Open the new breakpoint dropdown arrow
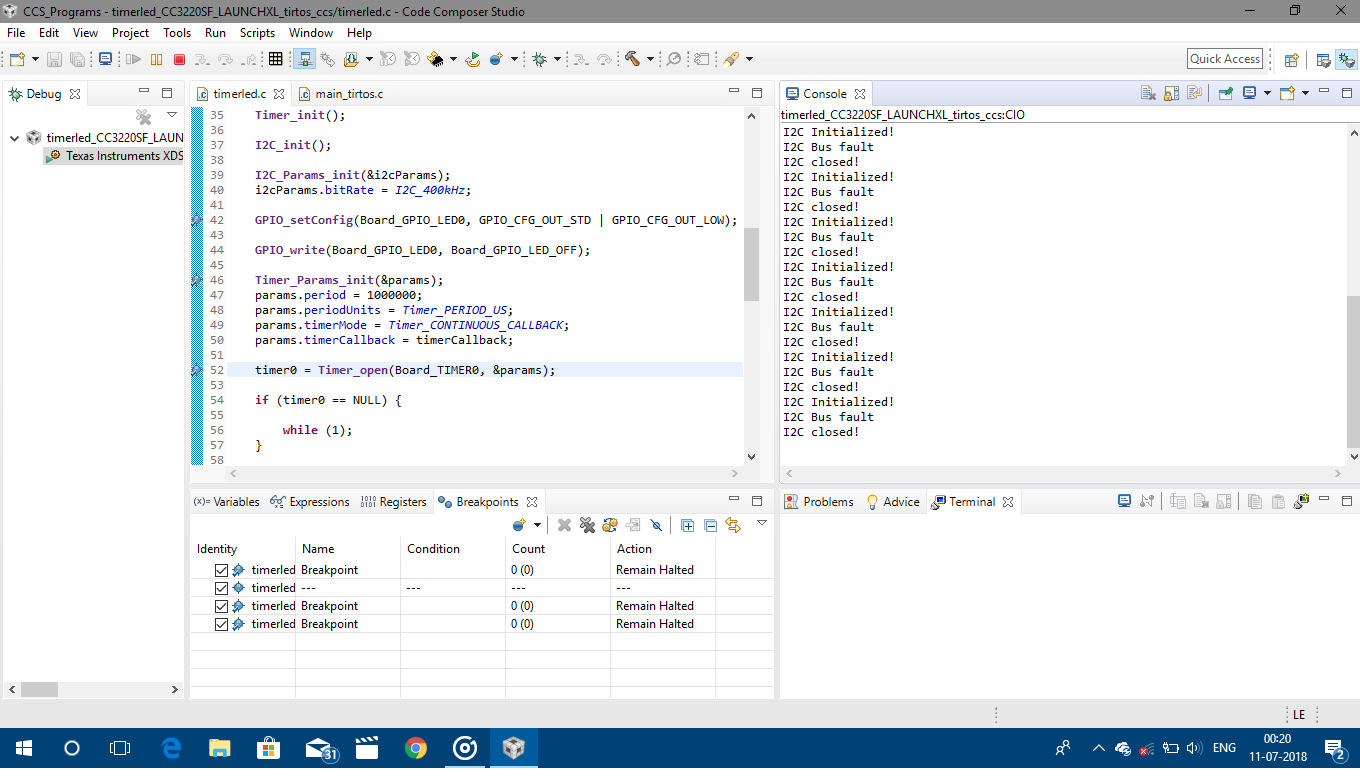Screen dimensions: 1360x784 (x=537, y=525)
